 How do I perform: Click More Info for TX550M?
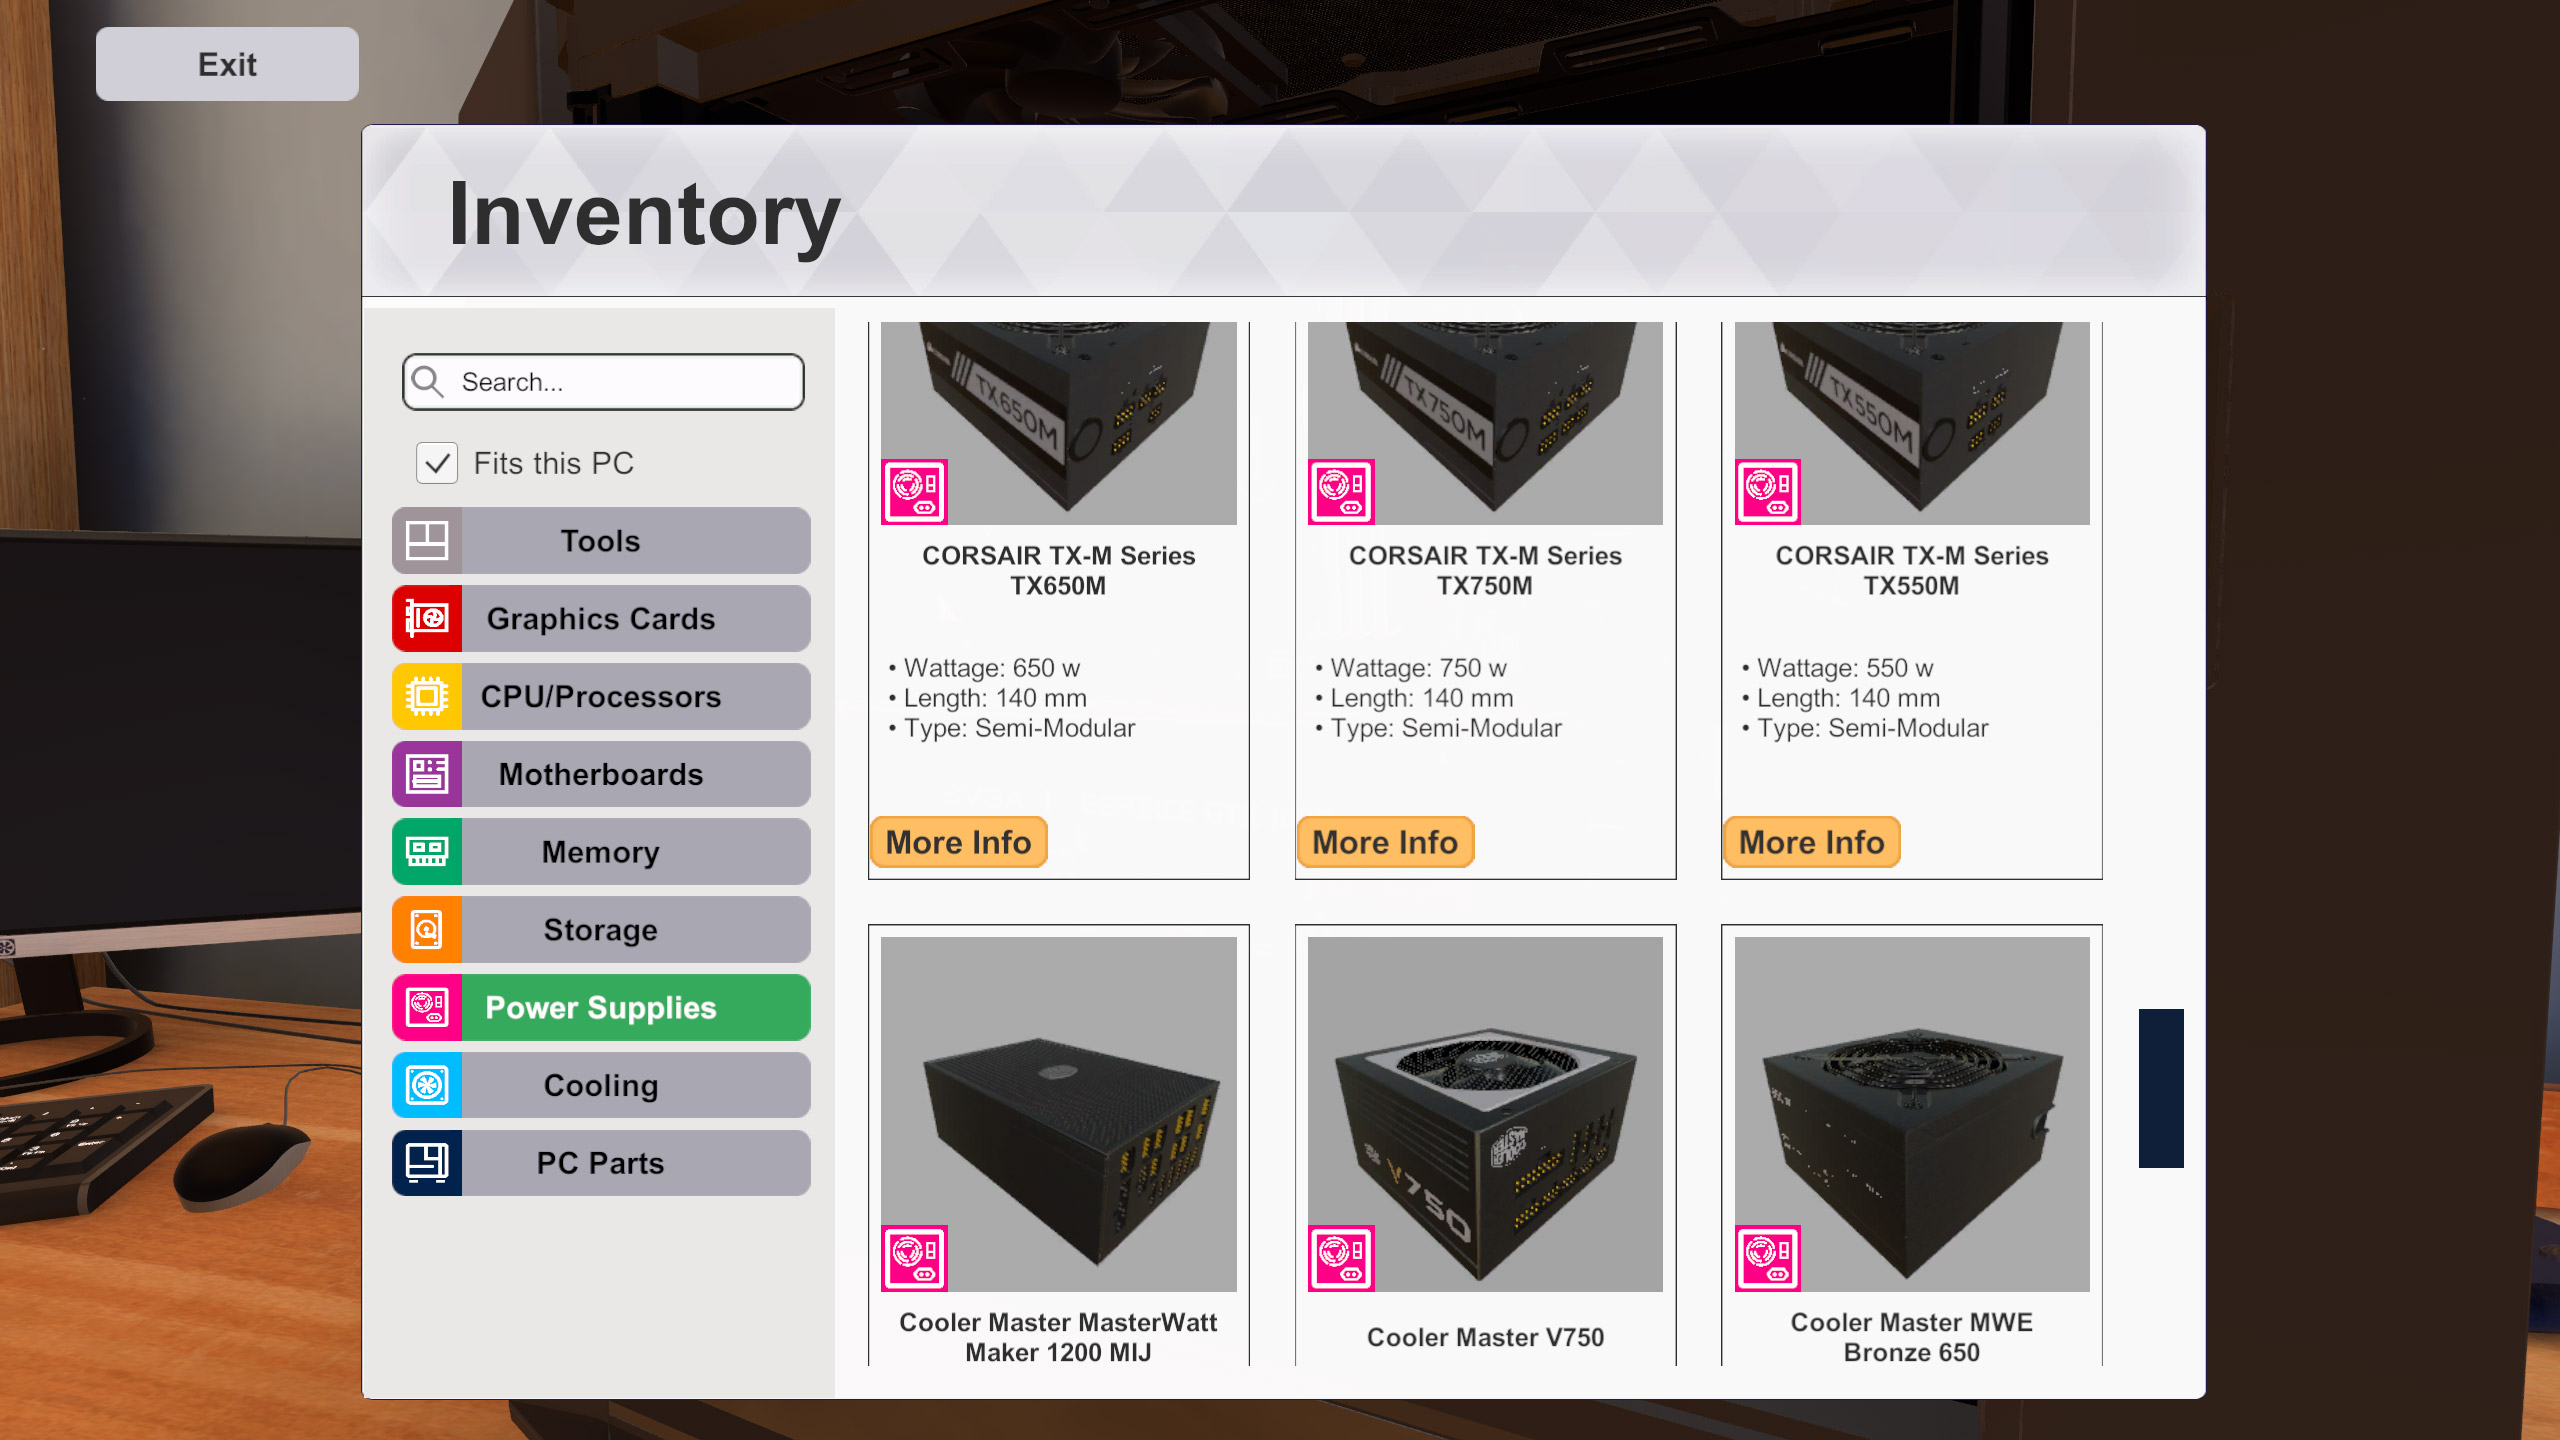[1811, 842]
